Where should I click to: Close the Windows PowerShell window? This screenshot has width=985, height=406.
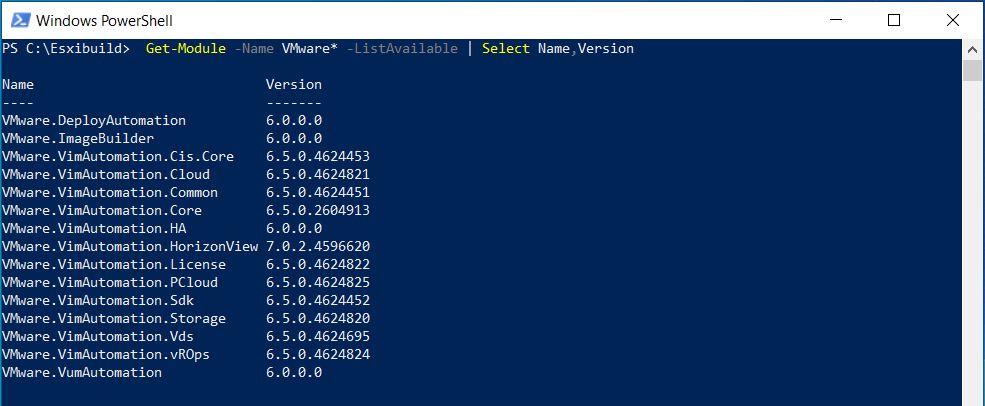tap(952, 21)
